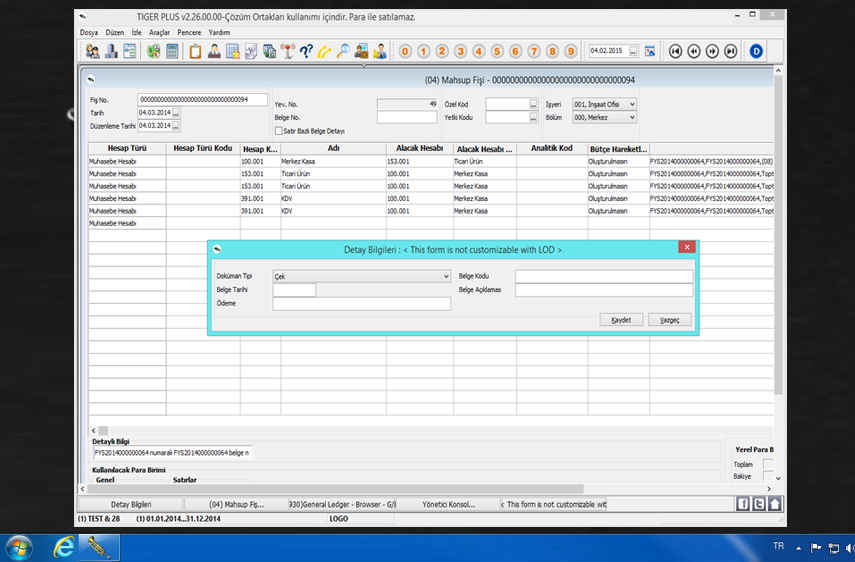
Task: Go to last record navigation icon
Action: point(731,51)
